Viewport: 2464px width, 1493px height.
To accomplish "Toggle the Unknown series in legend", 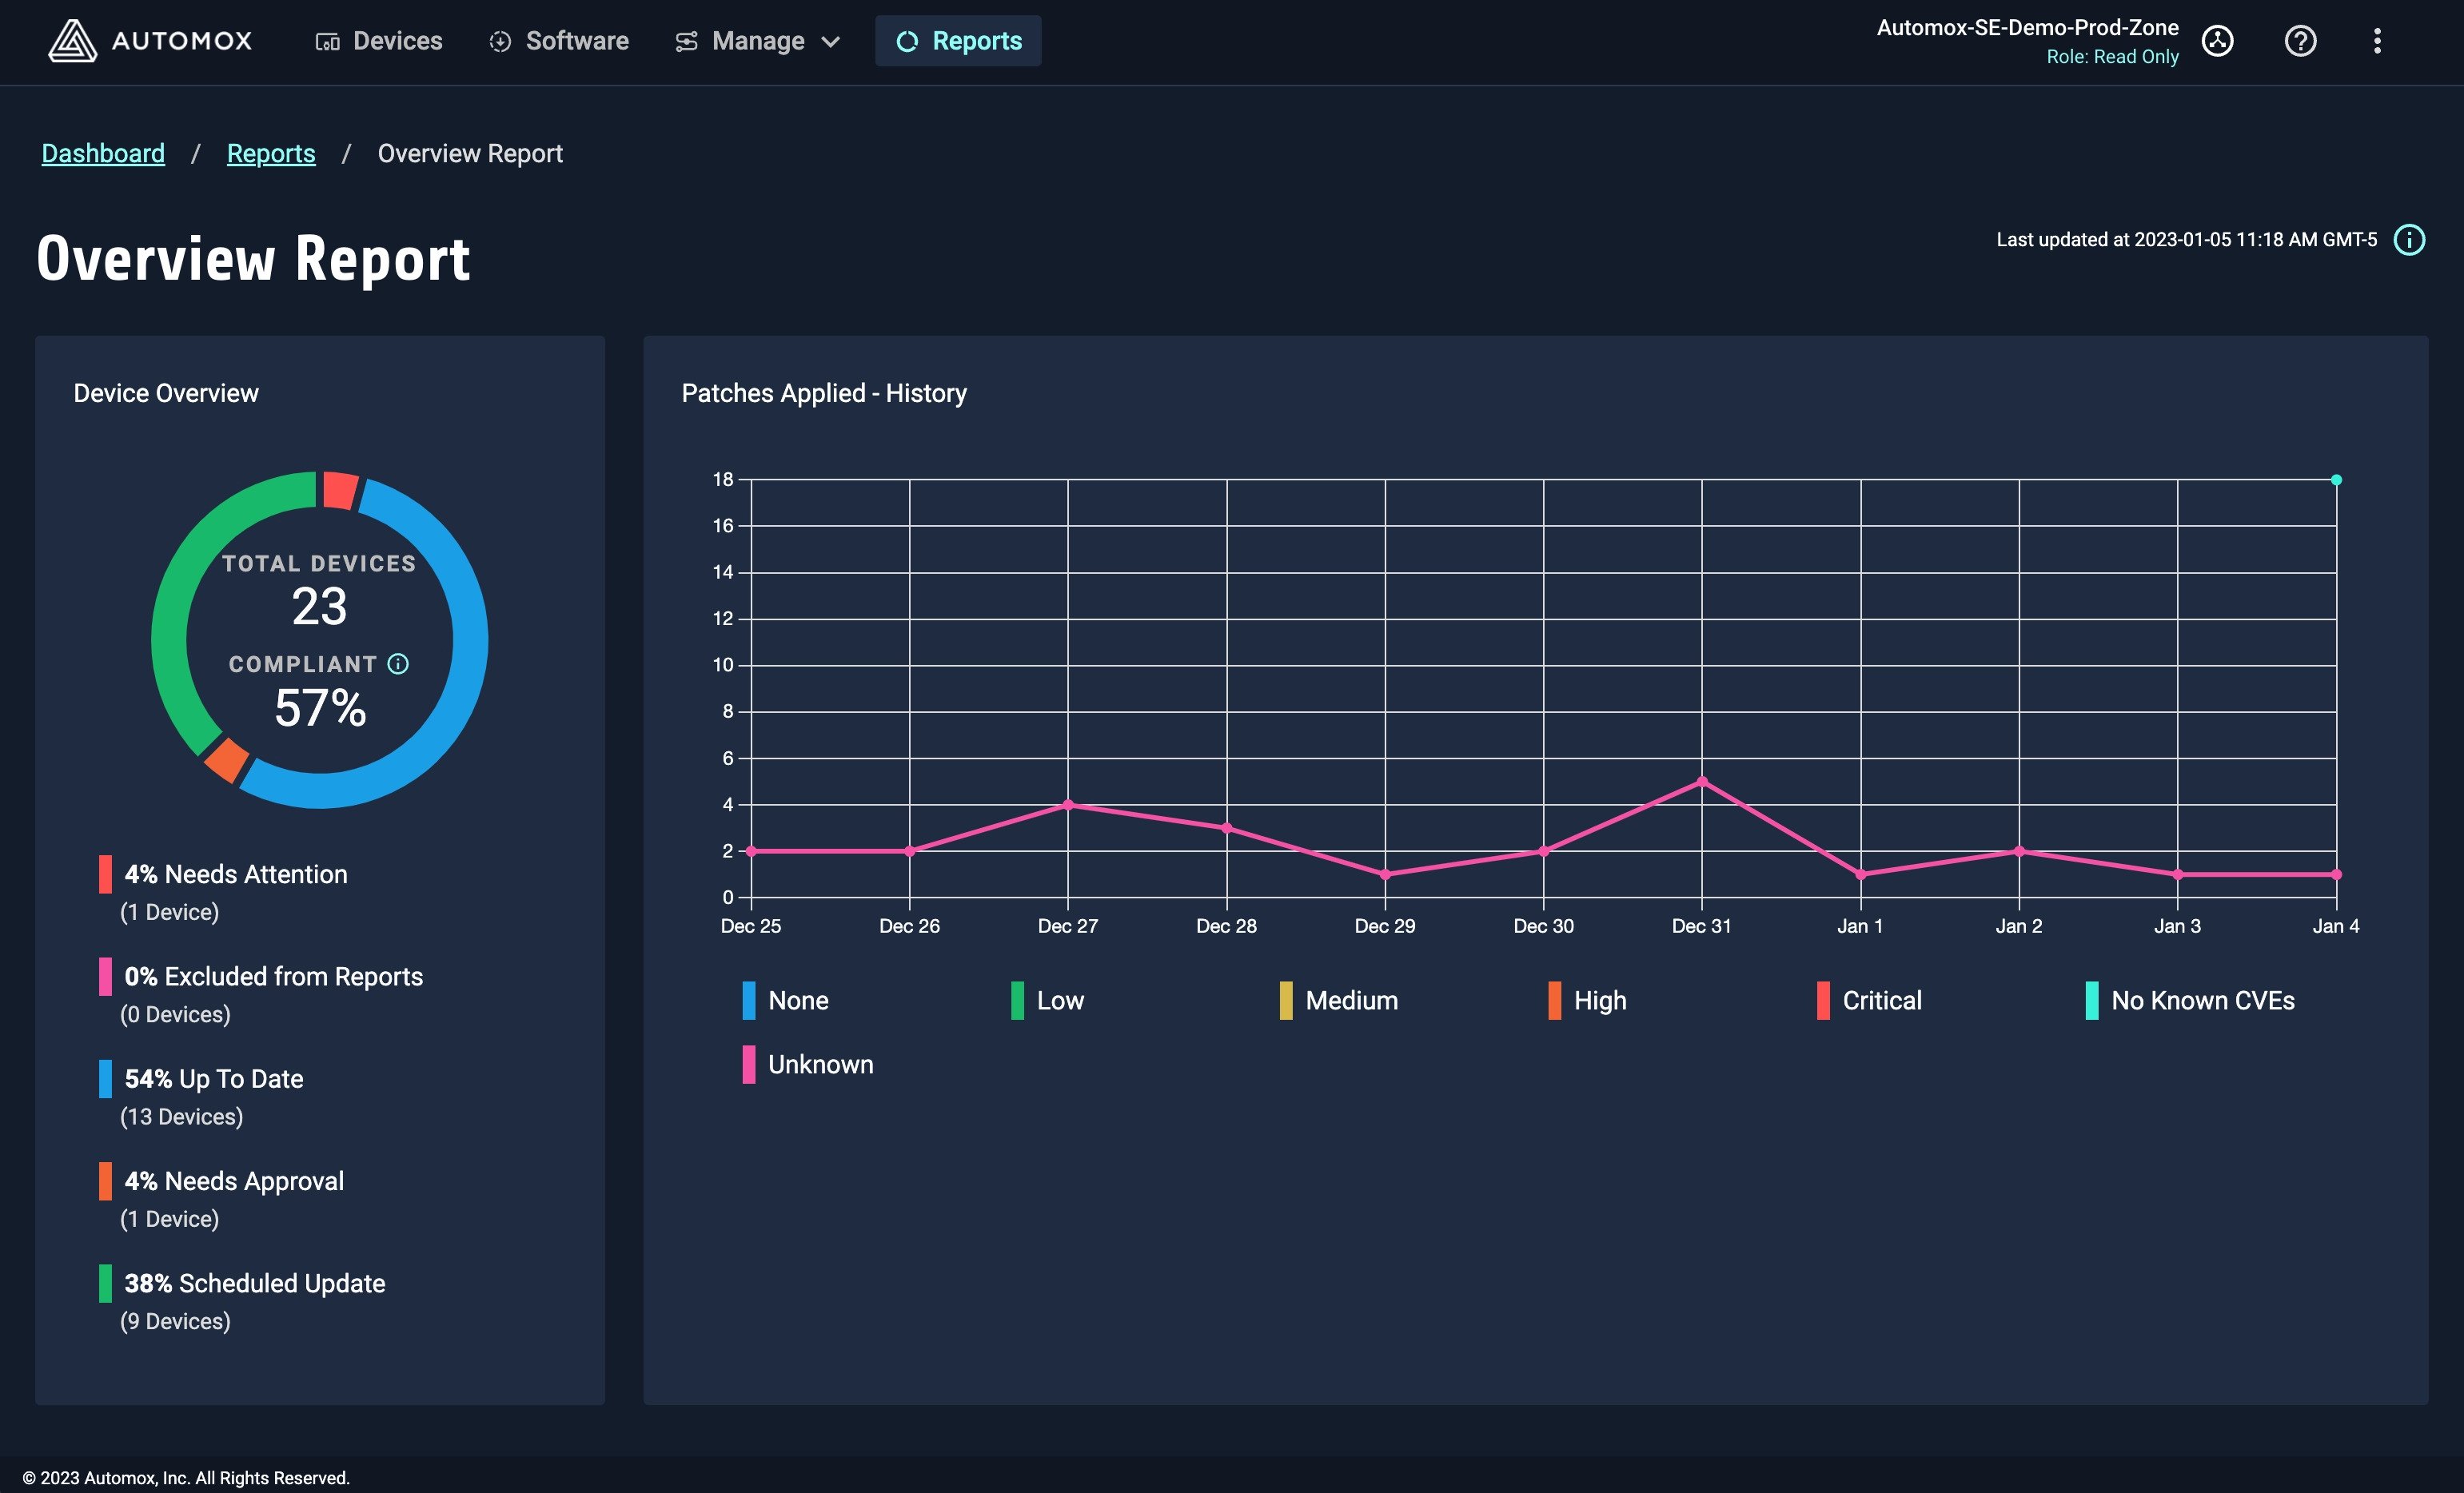I will [808, 1065].
